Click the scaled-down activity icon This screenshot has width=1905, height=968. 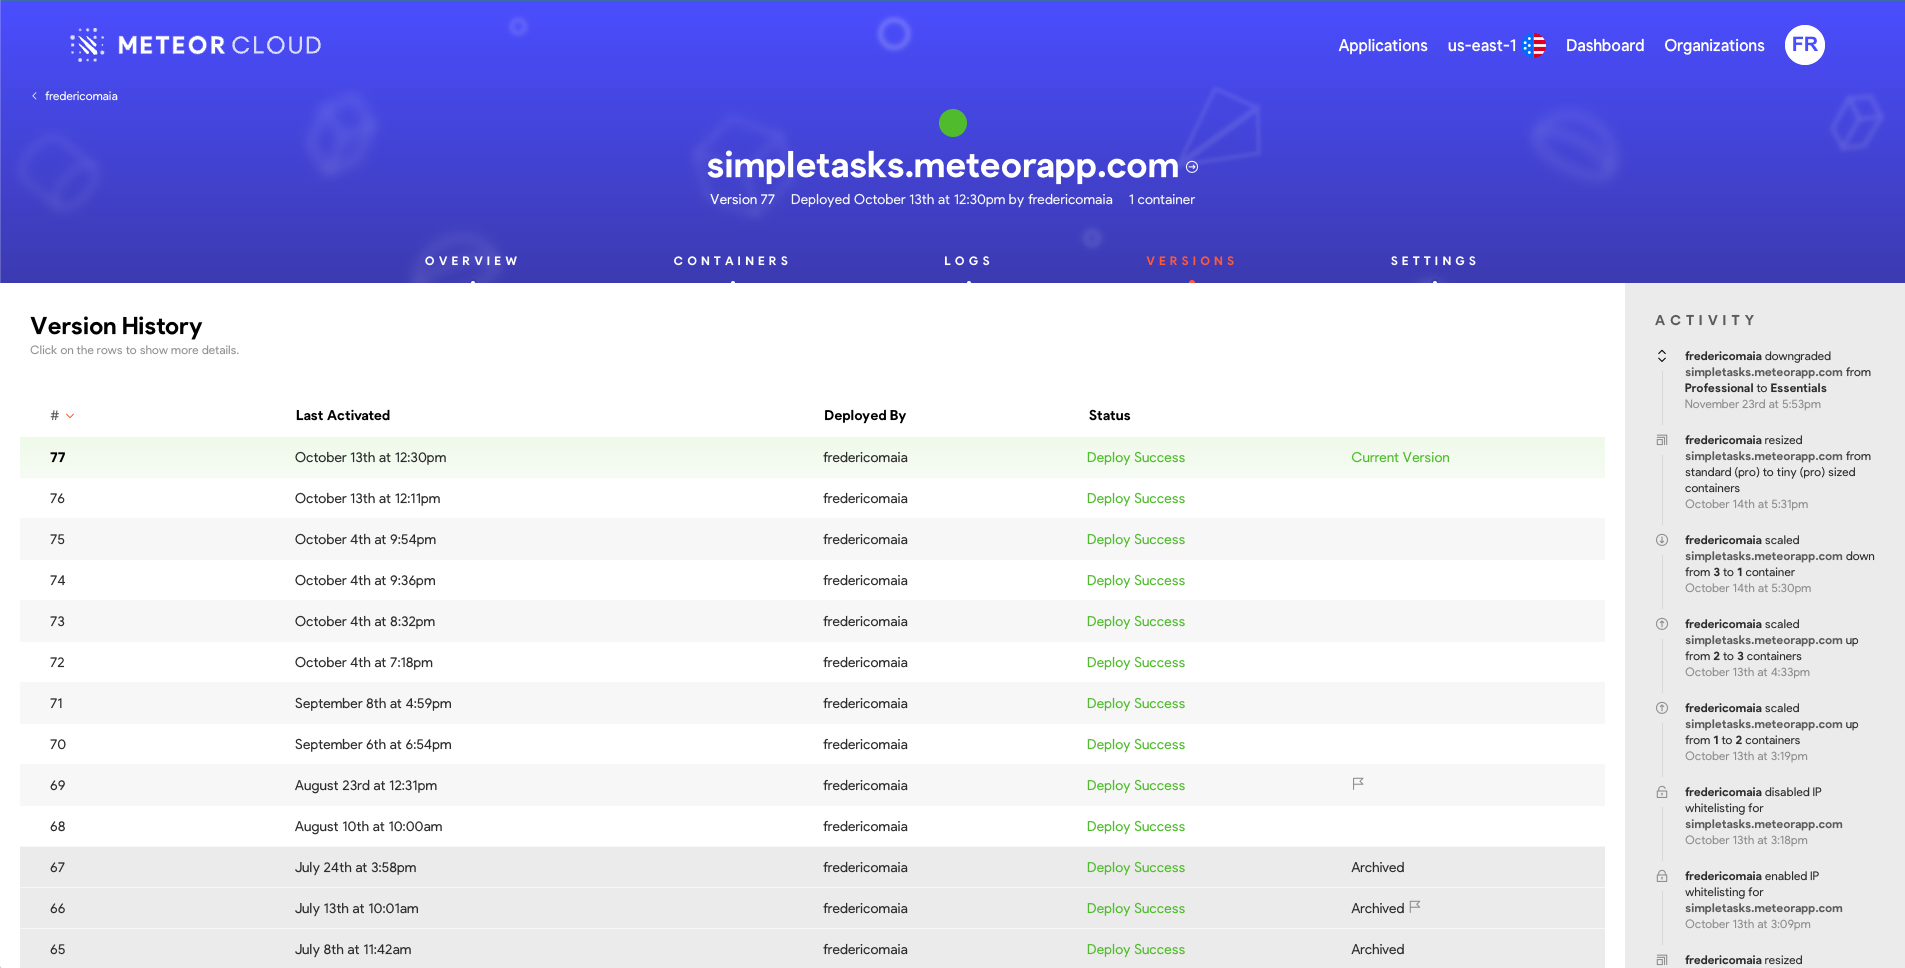(x=1662, y=540)
